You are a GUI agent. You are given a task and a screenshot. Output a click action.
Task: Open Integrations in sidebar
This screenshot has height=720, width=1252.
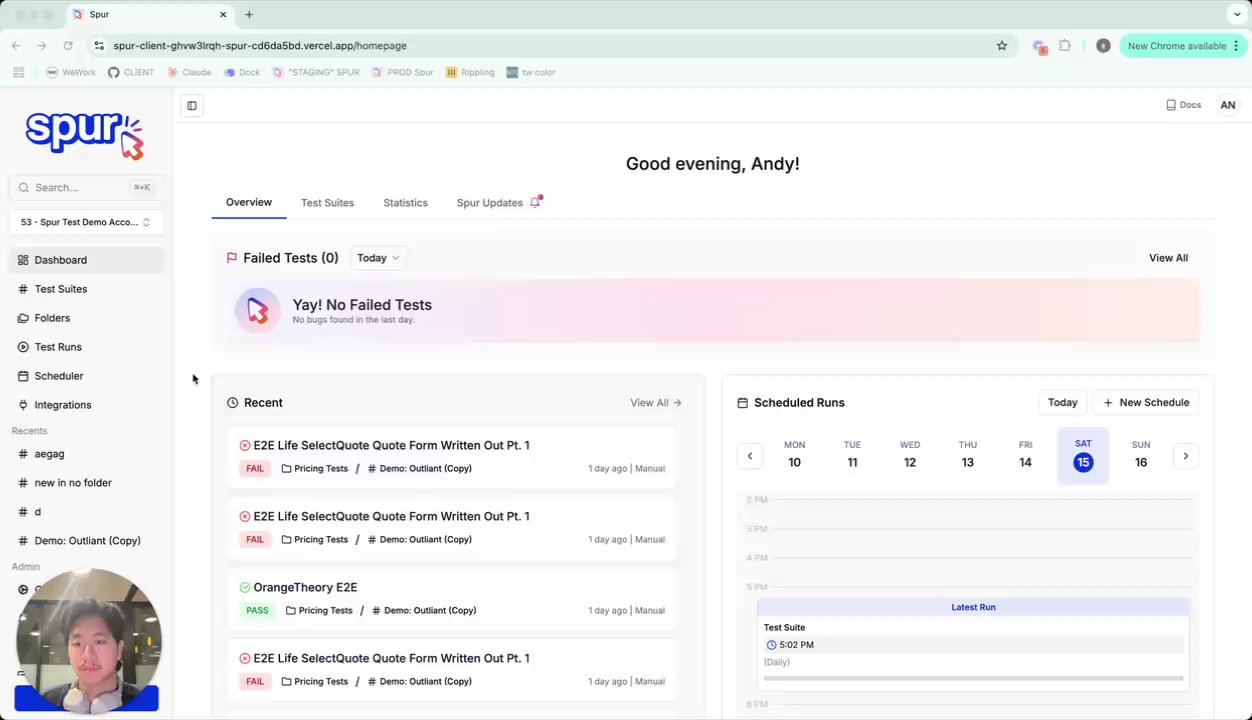click(x=87, y=405)
